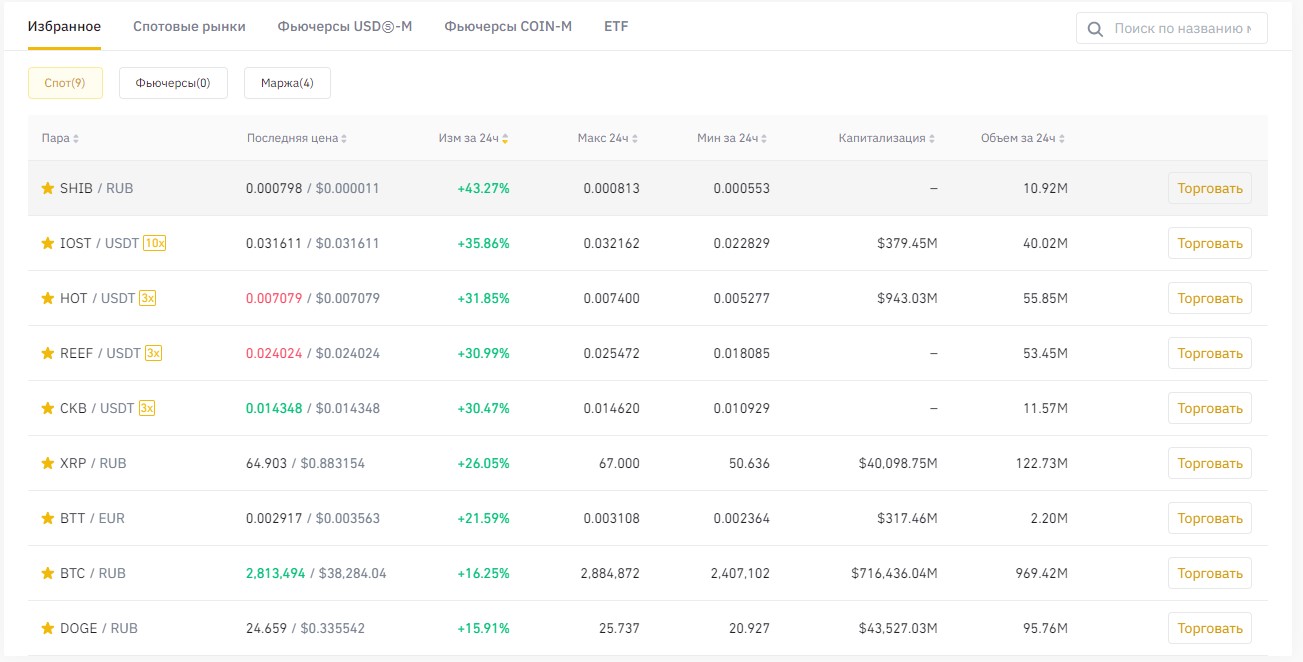The image size is (1303, 662).
Task: Open the SHIB / RUB pair name
Action: pos(97,188)
